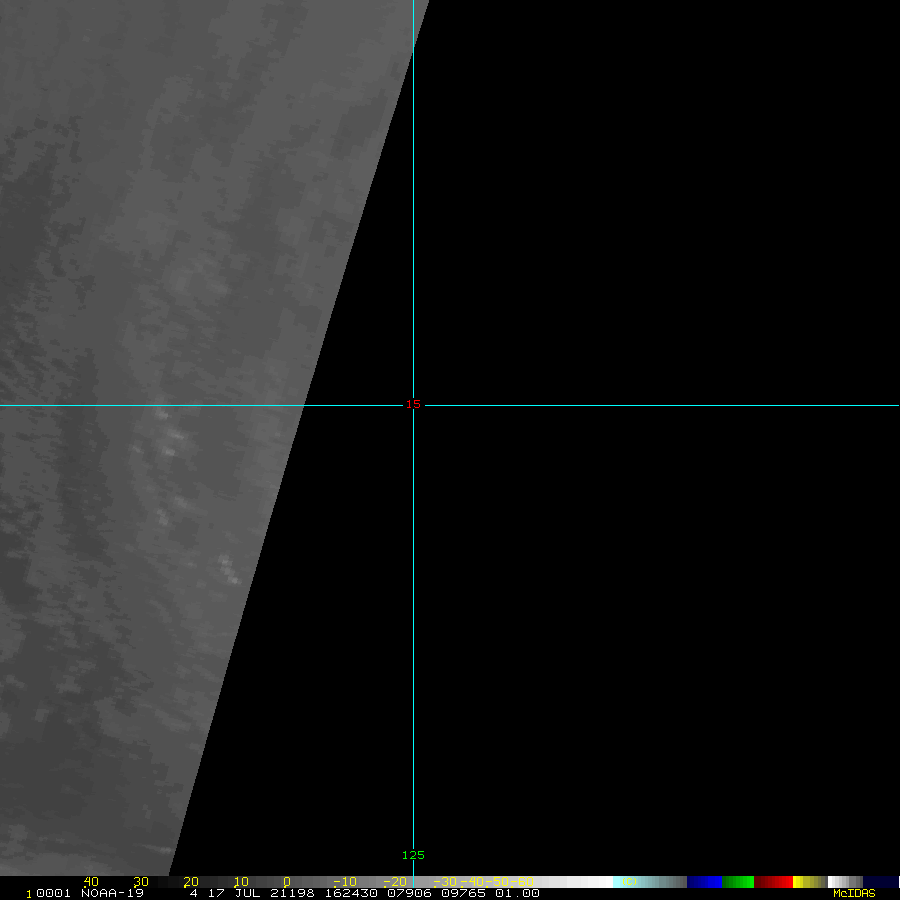Click the green 125 longitude label

(413, 855)
